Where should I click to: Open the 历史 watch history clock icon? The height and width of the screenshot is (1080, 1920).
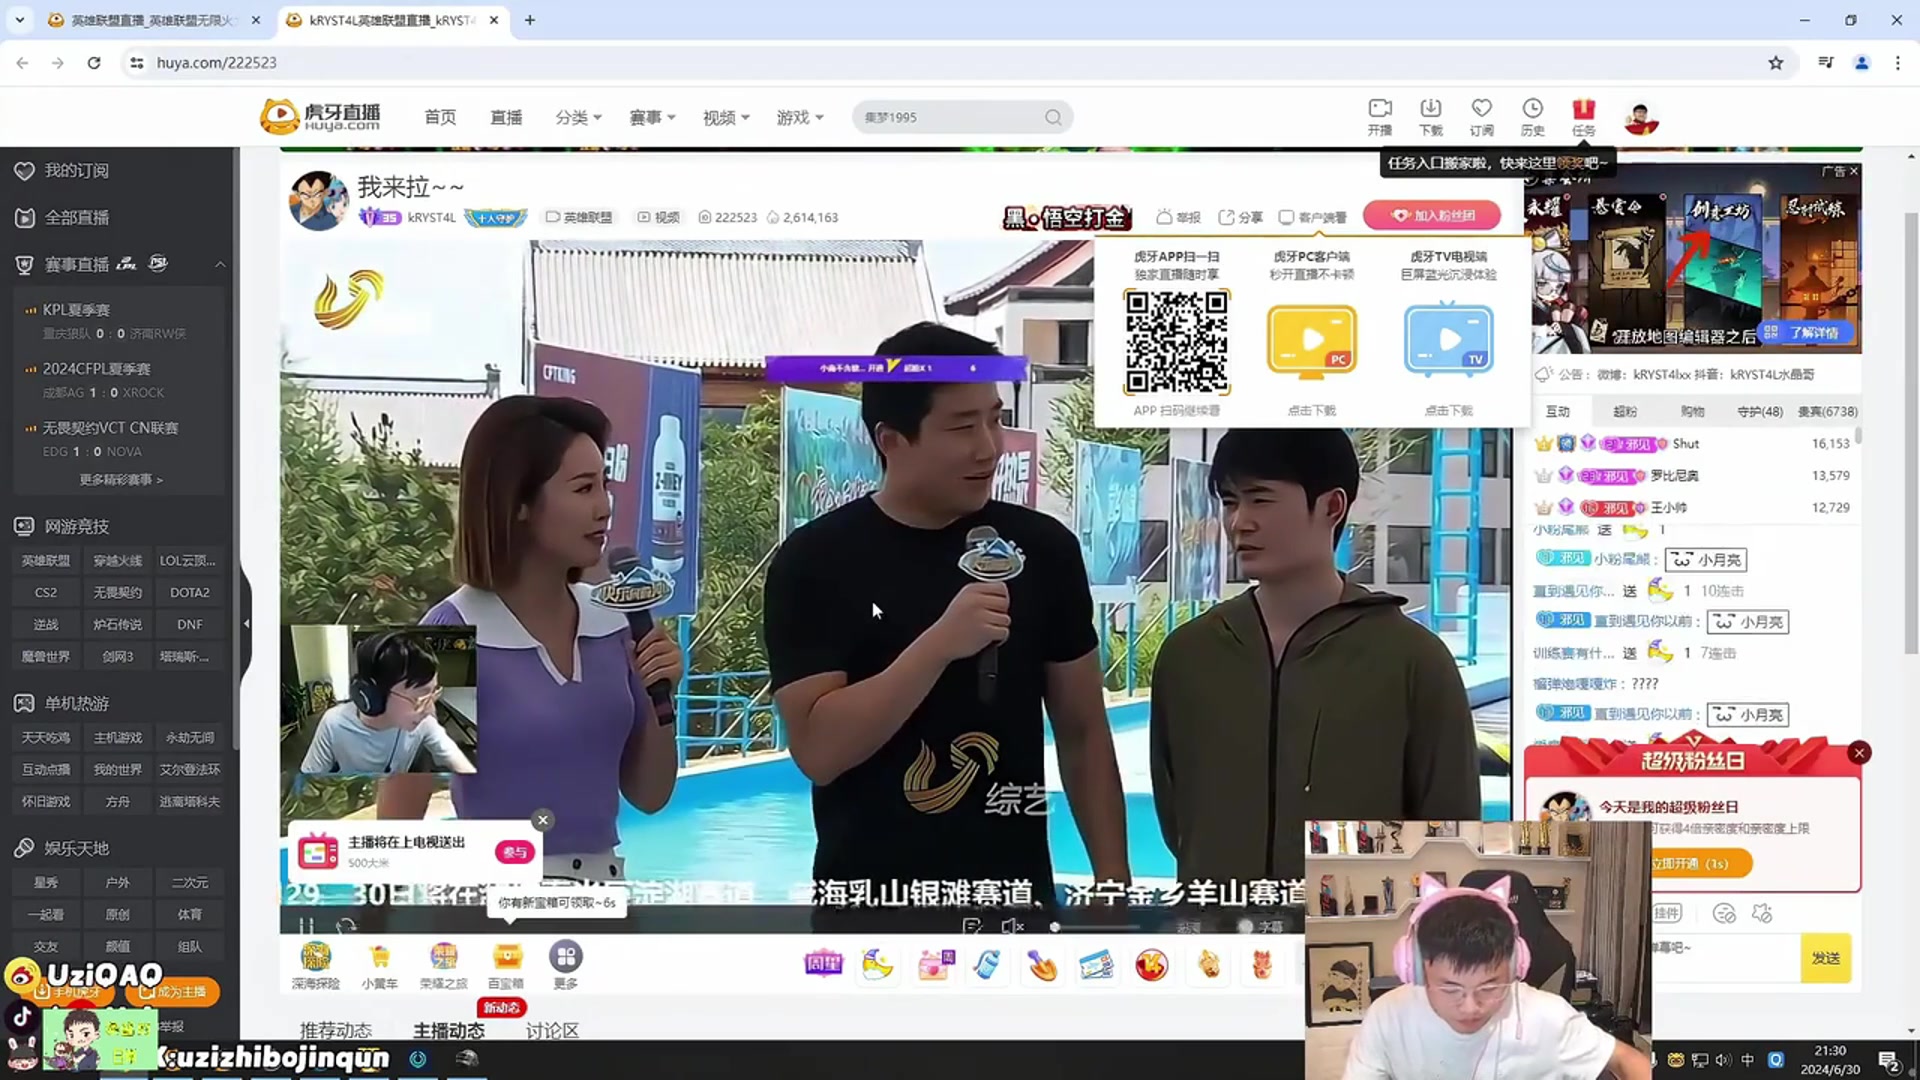tap(1532, 109)
